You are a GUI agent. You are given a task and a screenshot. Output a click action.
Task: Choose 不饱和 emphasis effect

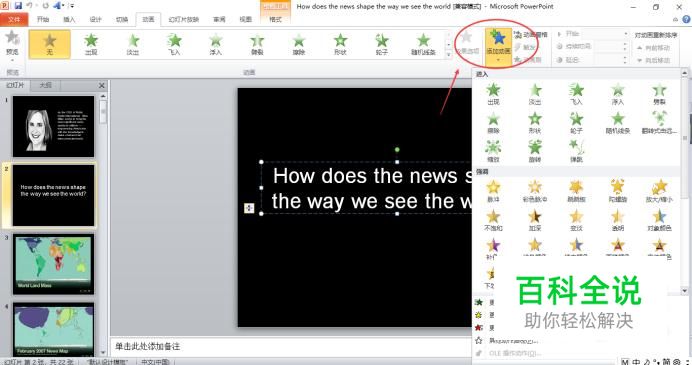point(493,220)
